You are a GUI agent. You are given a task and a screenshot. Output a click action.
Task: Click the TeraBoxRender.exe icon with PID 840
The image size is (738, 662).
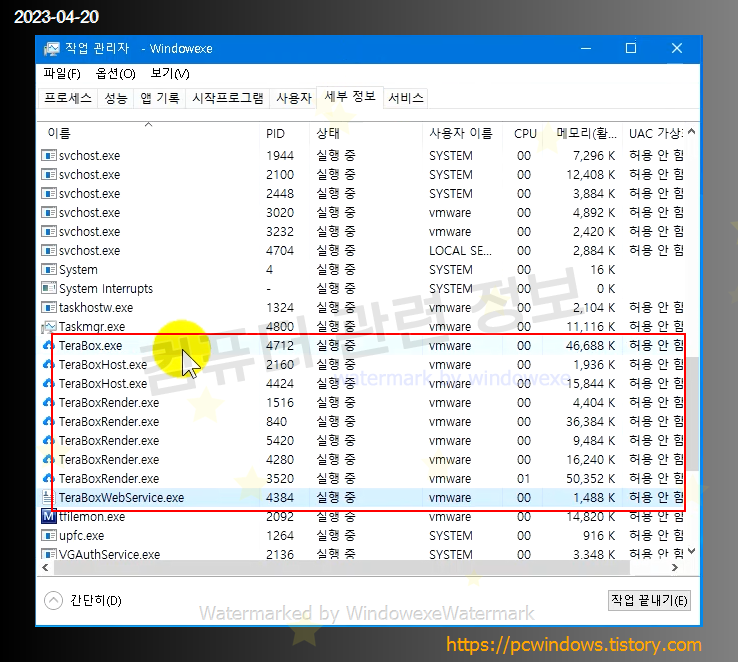48,421
